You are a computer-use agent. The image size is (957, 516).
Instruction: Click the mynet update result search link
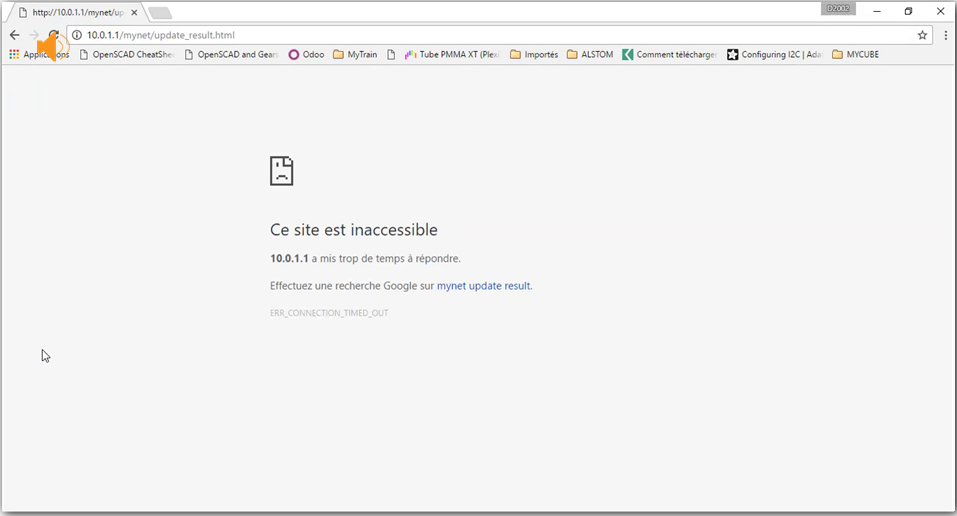pos(484,286)
